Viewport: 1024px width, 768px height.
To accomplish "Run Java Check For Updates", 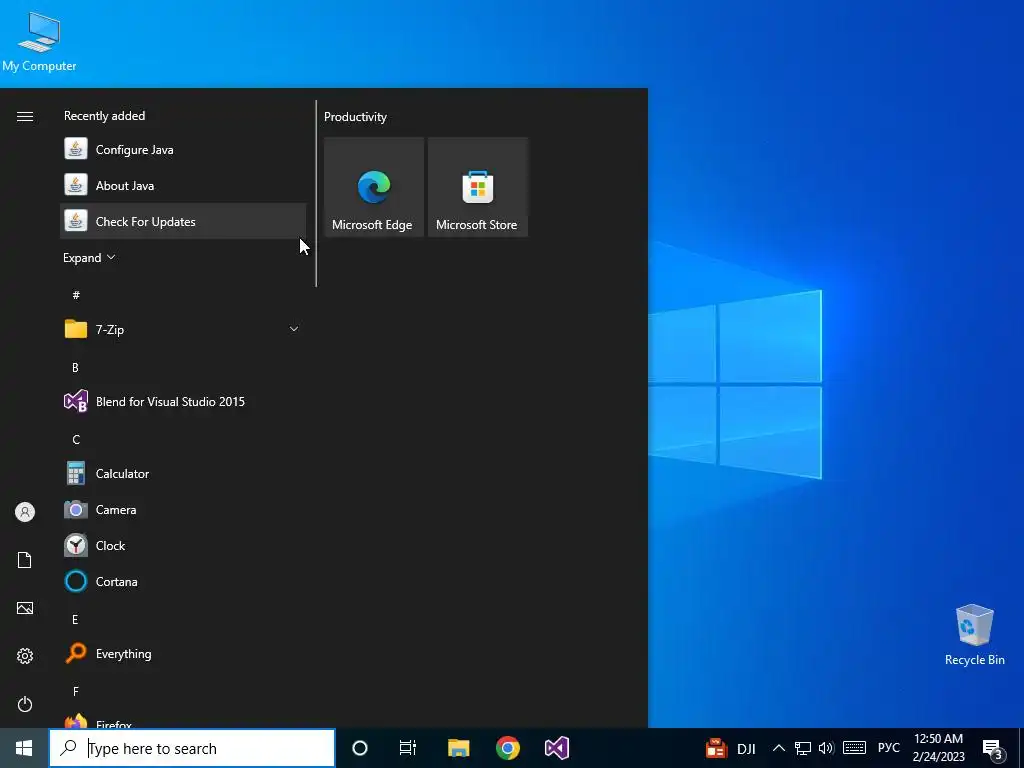I will (183, 221).
